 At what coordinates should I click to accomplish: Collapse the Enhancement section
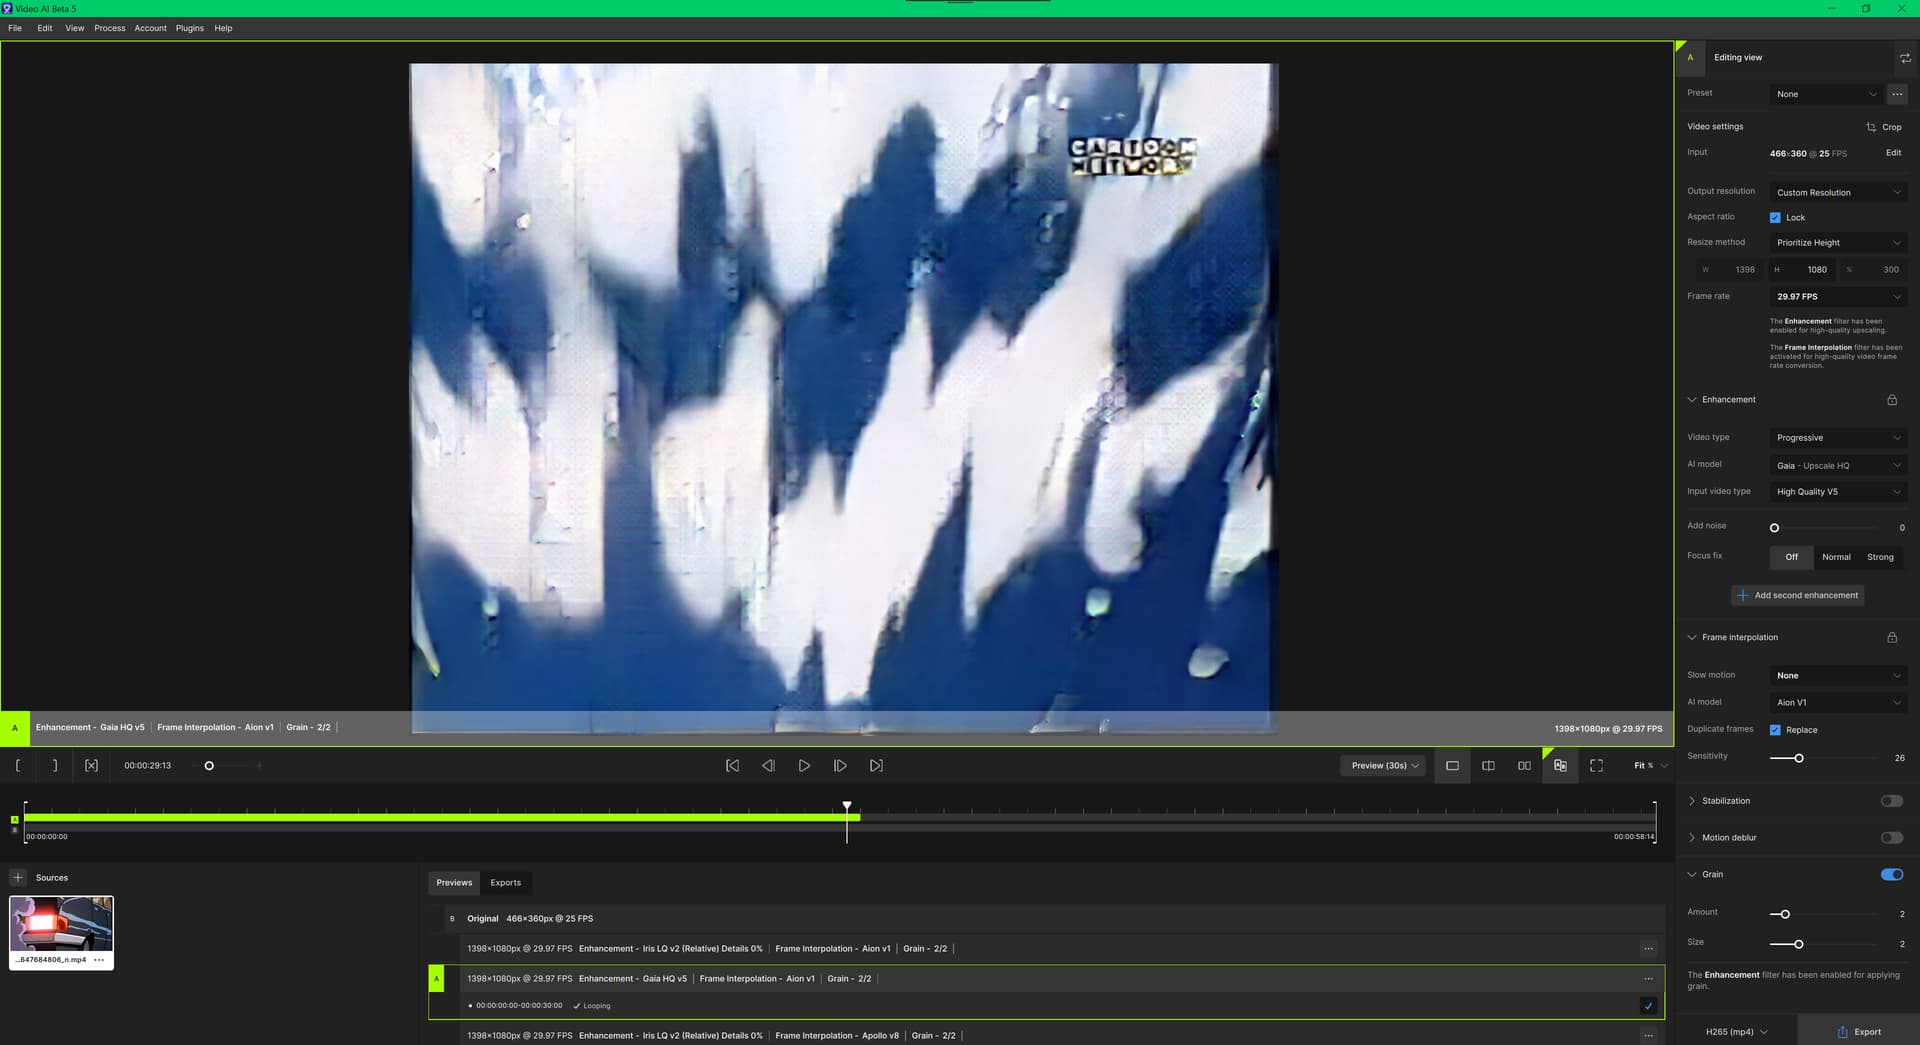(1692, 400)
